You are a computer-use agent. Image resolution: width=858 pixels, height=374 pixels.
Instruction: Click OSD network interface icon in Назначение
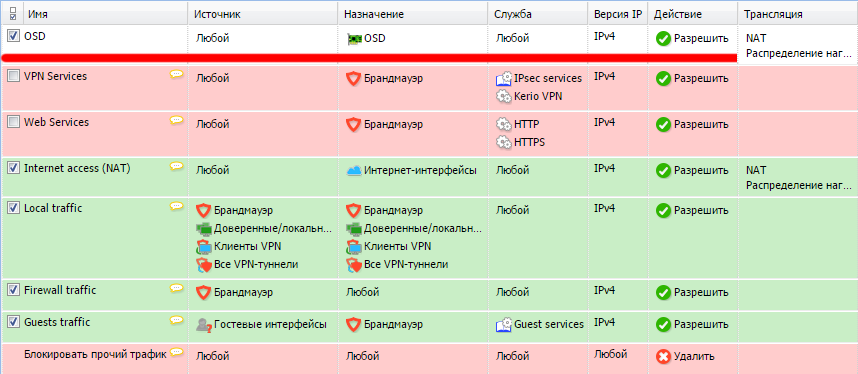[355, 39]
